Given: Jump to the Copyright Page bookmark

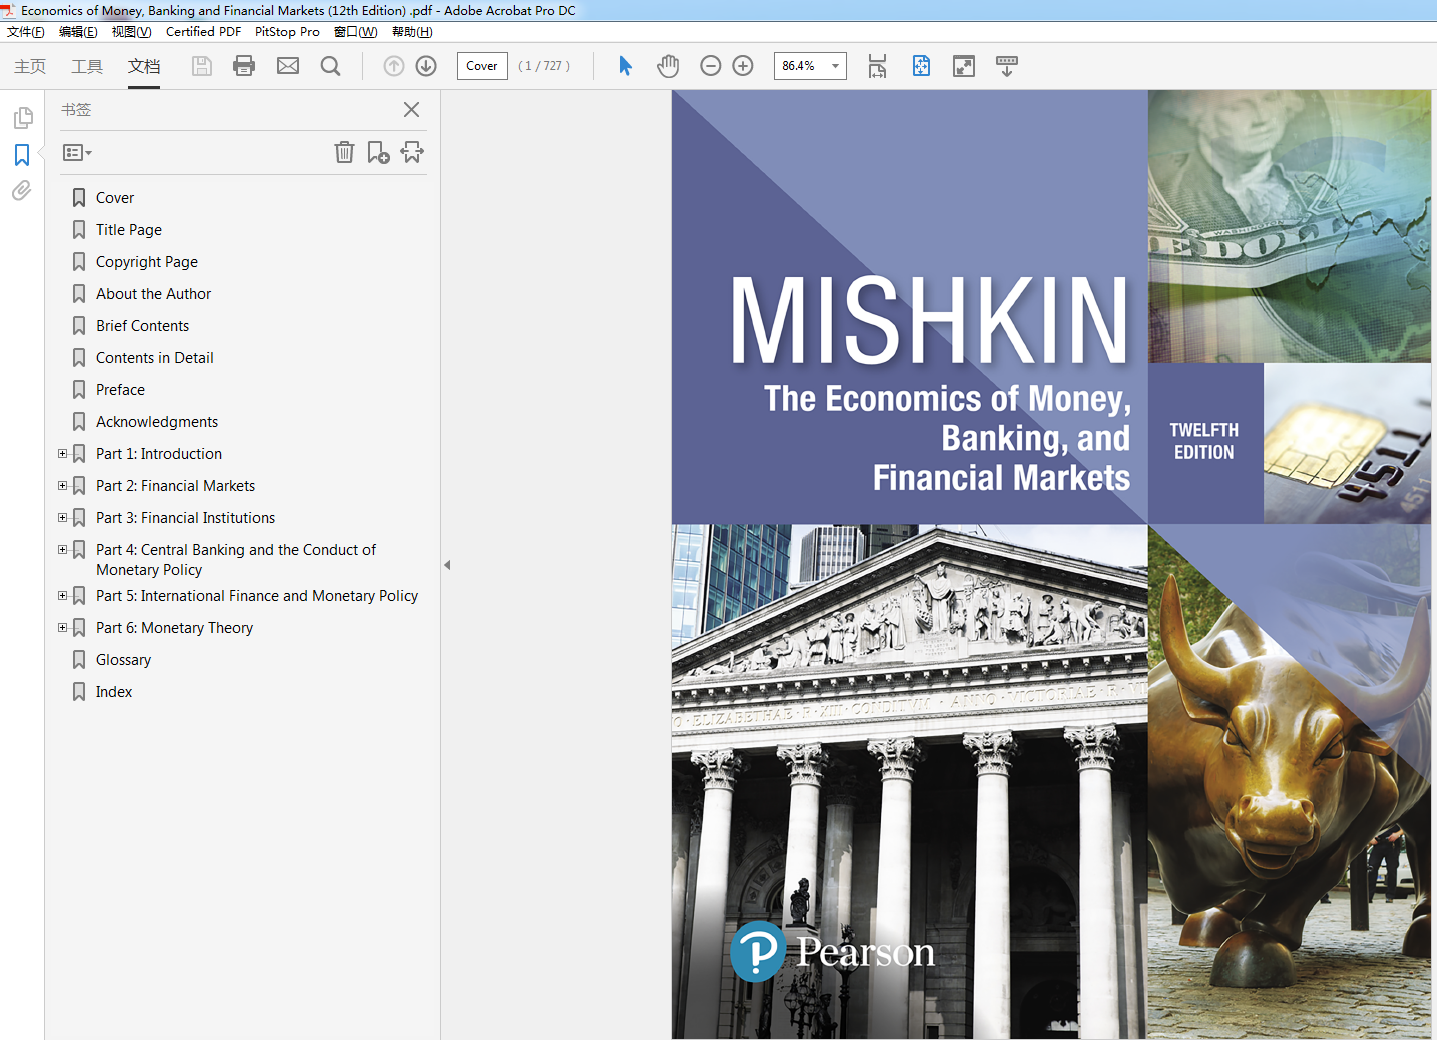Looking at the screenshot, I should tap(147, 262).
